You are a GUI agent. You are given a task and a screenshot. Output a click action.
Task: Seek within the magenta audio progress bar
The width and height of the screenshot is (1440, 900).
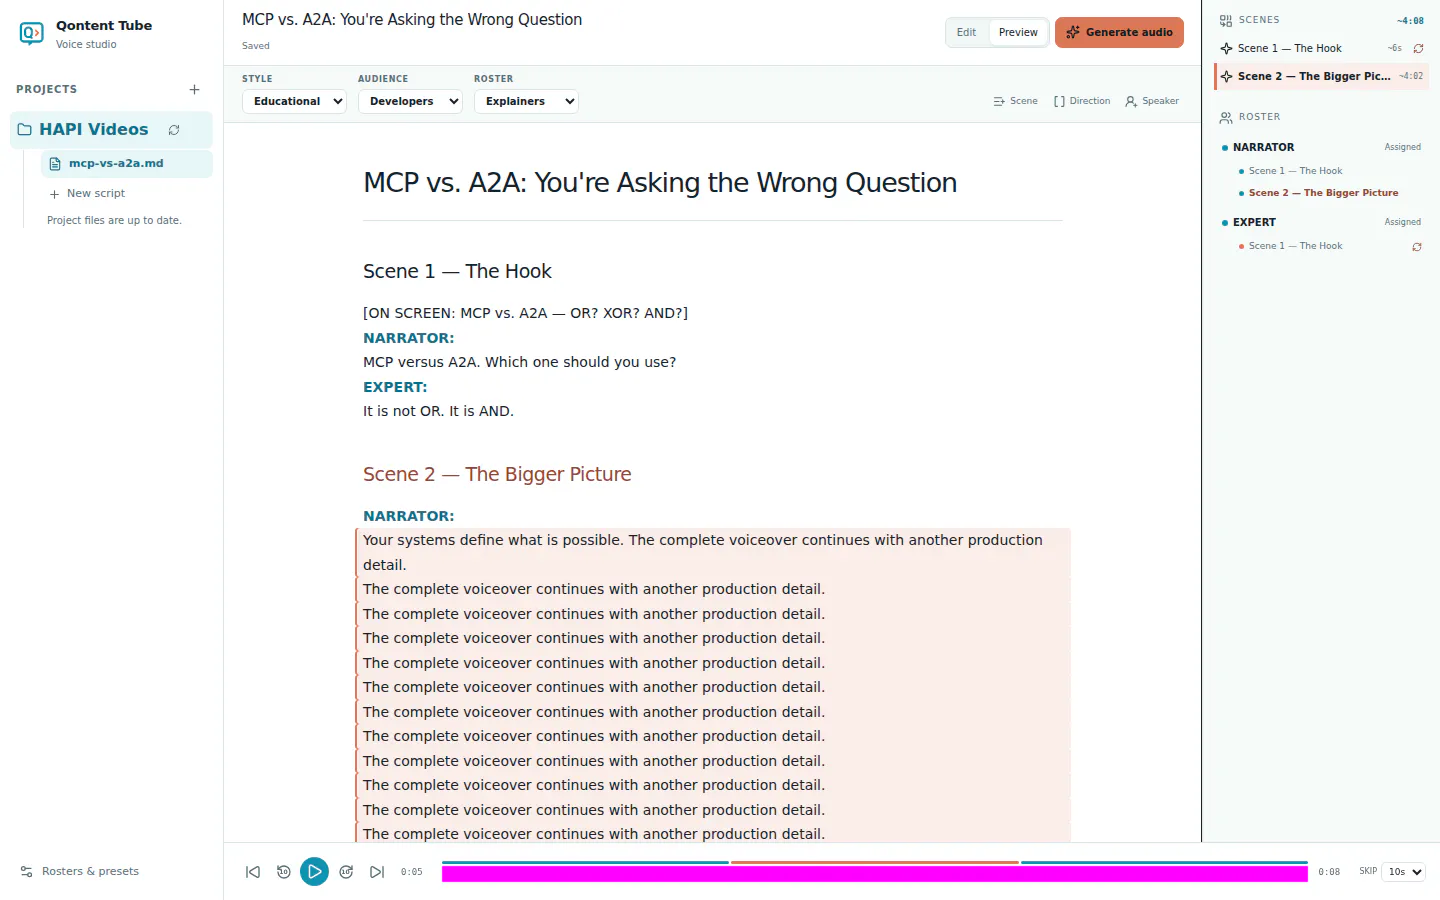pyautogui.click(x=875, y=875)
